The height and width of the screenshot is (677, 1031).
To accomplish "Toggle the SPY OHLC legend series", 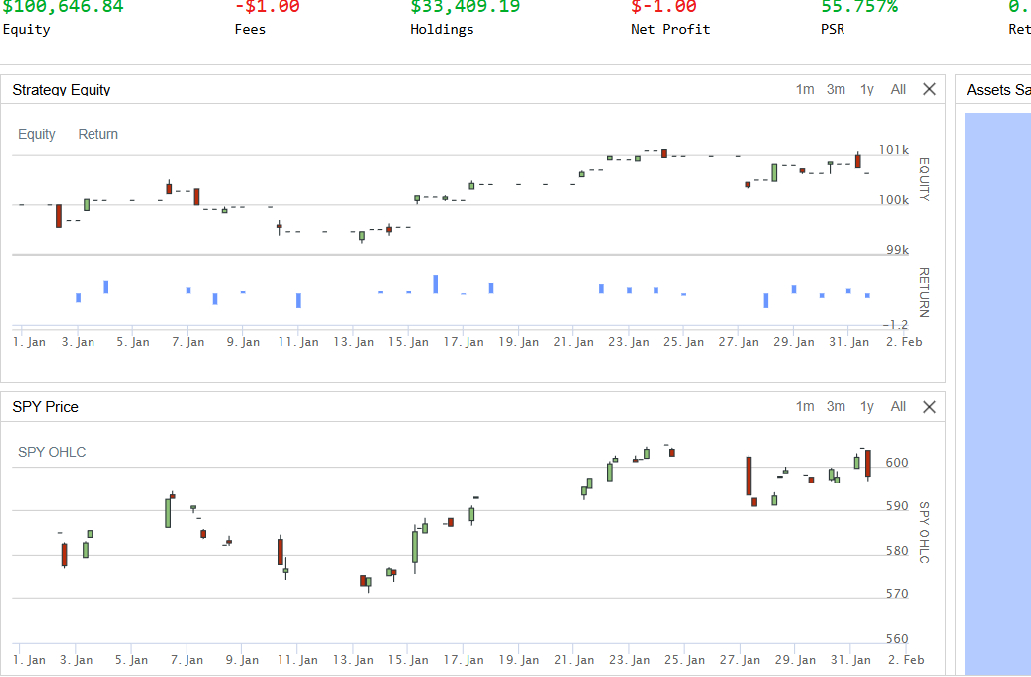I will [52, 452].
